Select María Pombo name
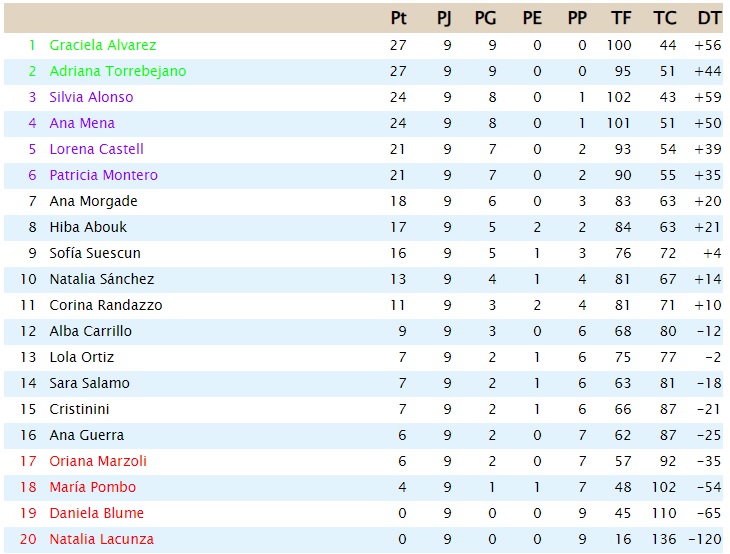The width and height of the screenshot is (730, 554). tap(93, 487)
